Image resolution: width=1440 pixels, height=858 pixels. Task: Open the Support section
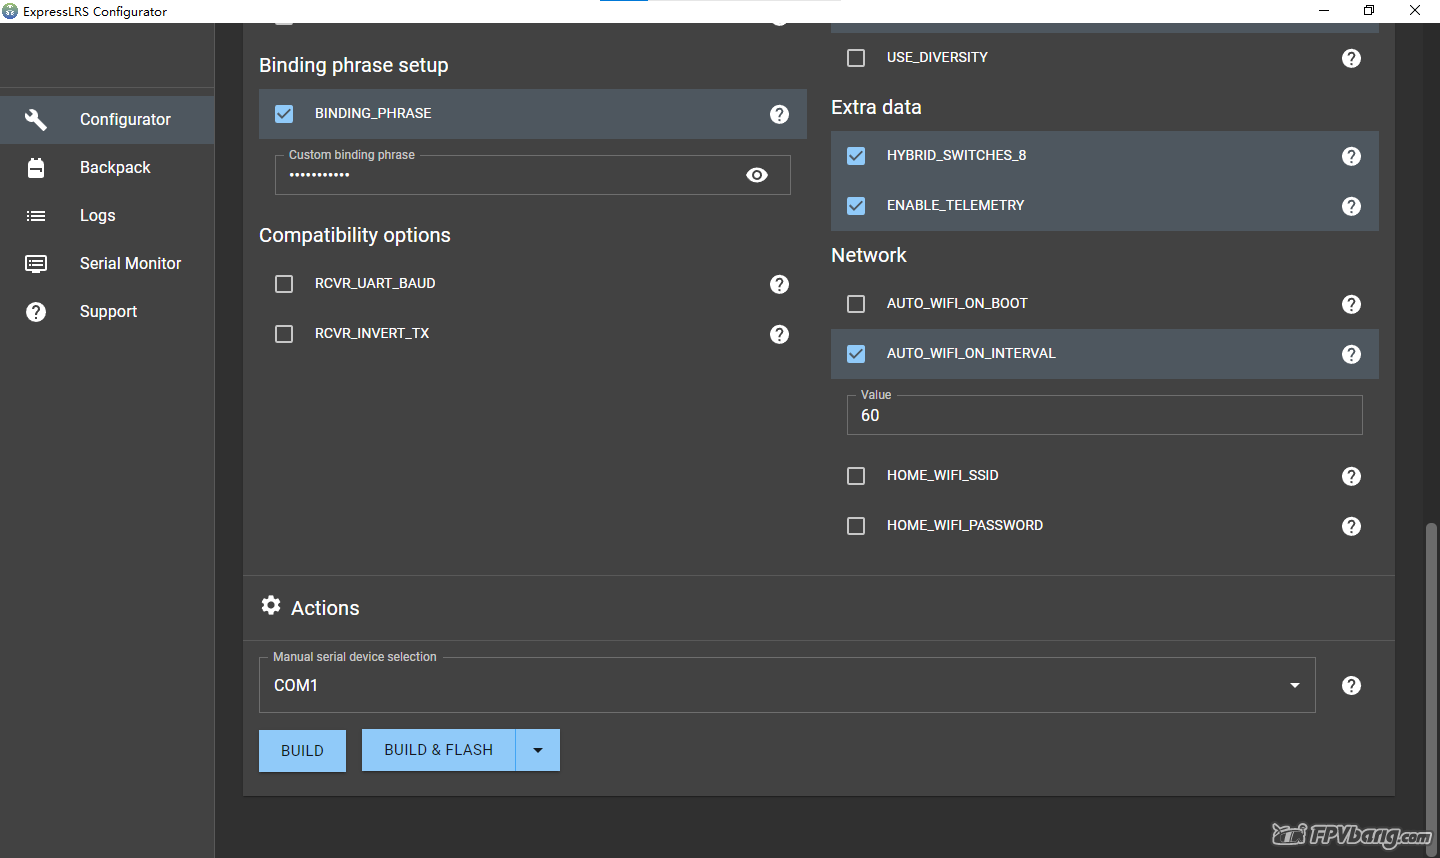tap(107, 312)
